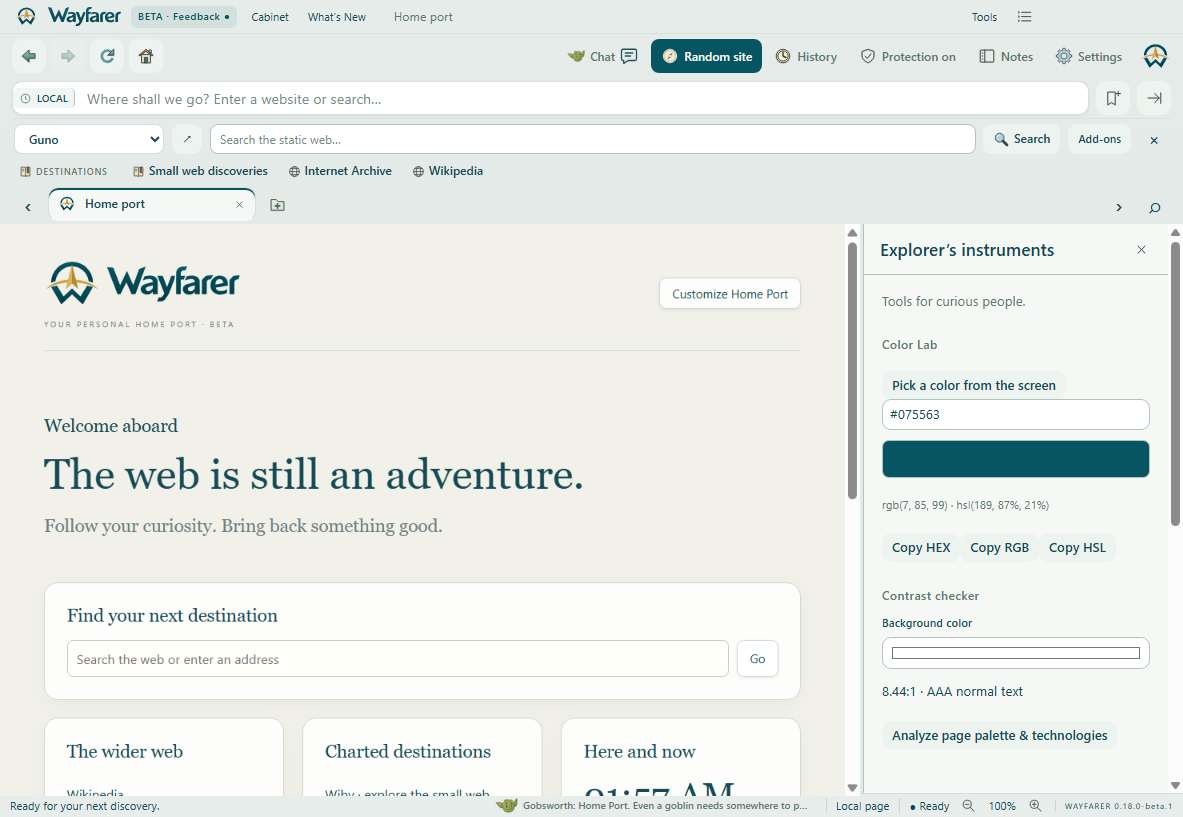Select the Home port tab
The height and width of the screenshot is (817, 1183).
(x=152, y=204)
